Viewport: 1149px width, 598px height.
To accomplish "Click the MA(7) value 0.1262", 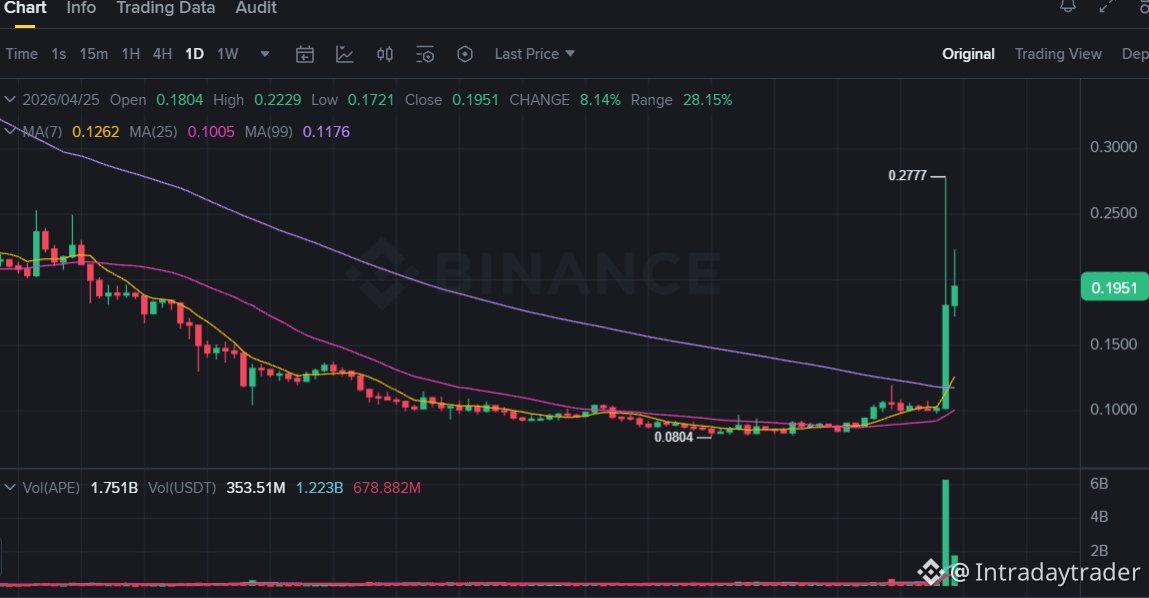I will point(95,132).
